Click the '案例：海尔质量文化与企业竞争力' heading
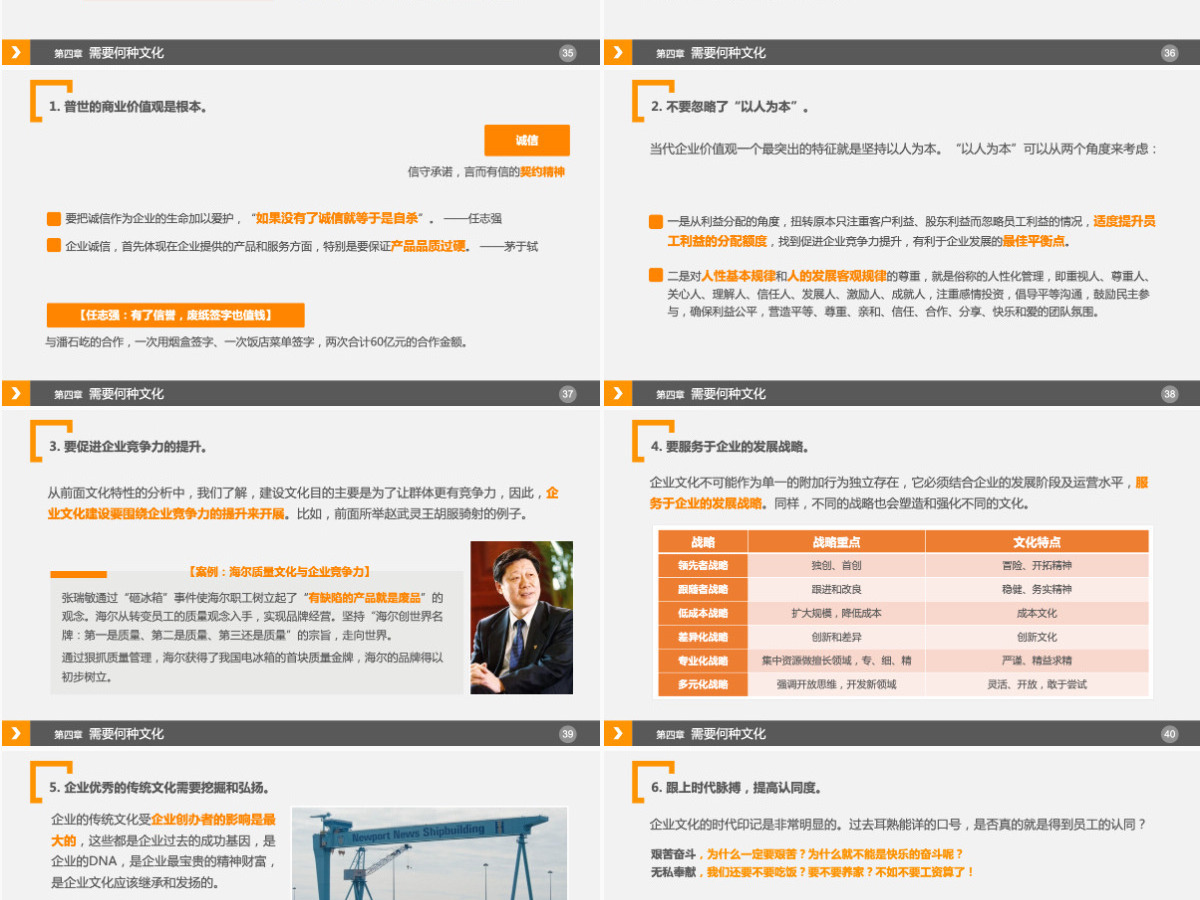The height and width of the screenshot is (900, 1200). 279,572
